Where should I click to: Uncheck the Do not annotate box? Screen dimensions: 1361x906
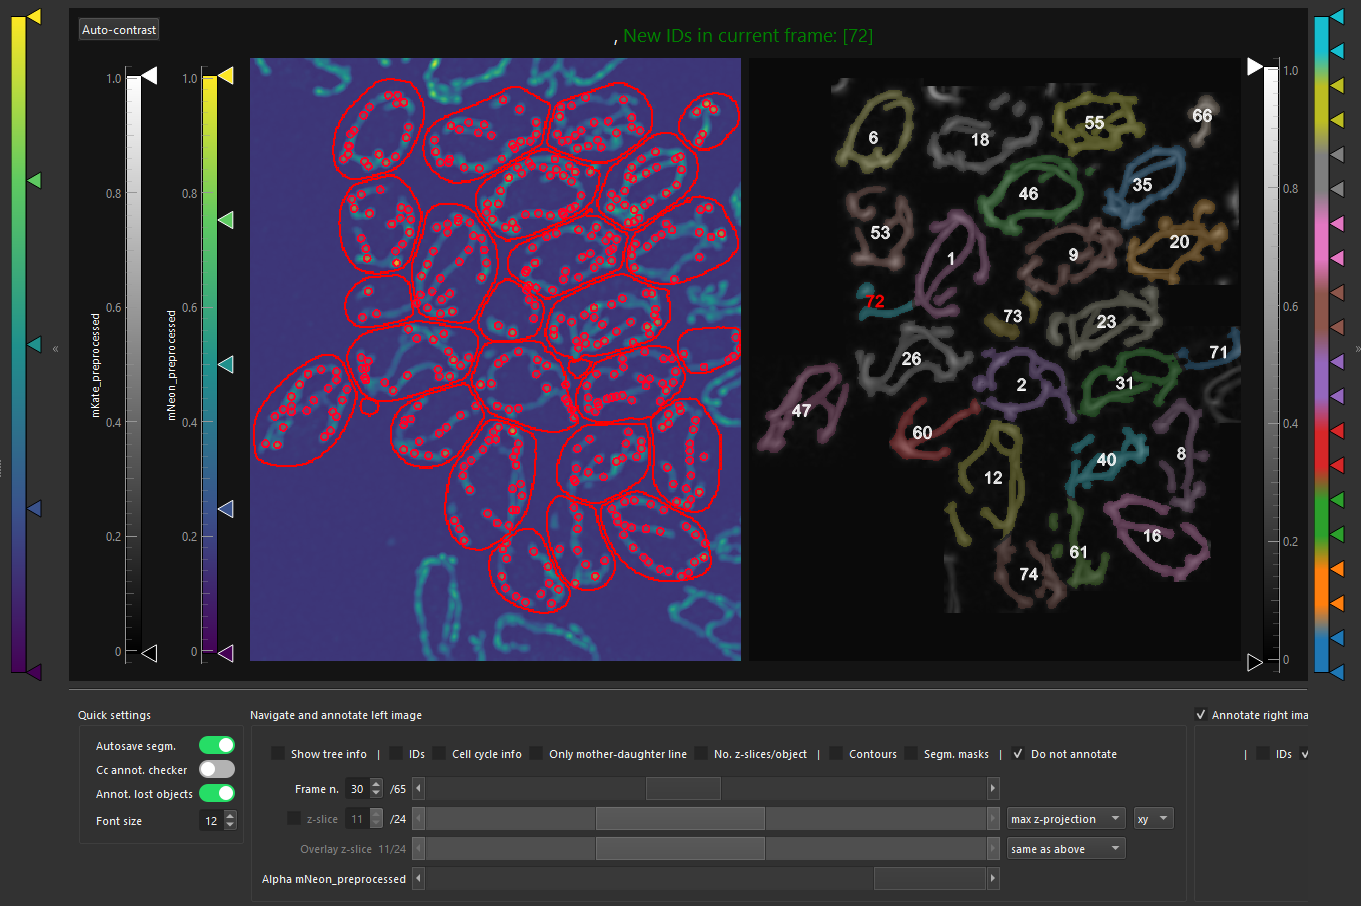(x=1018, y=753)
